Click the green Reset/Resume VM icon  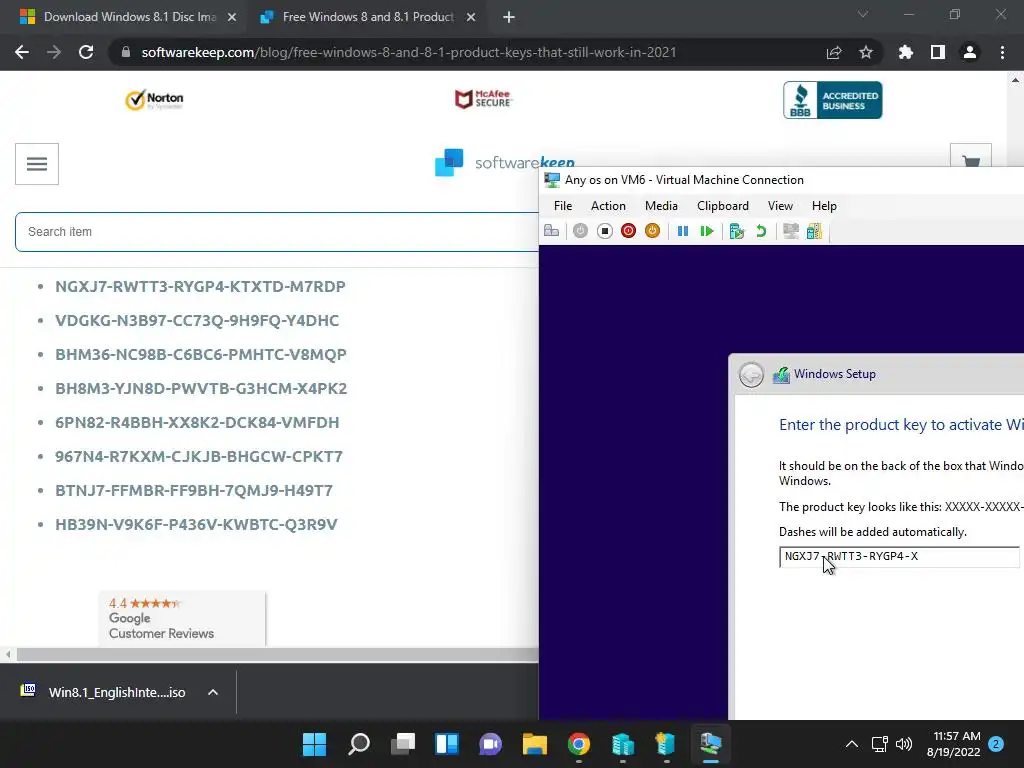(707, 231)
